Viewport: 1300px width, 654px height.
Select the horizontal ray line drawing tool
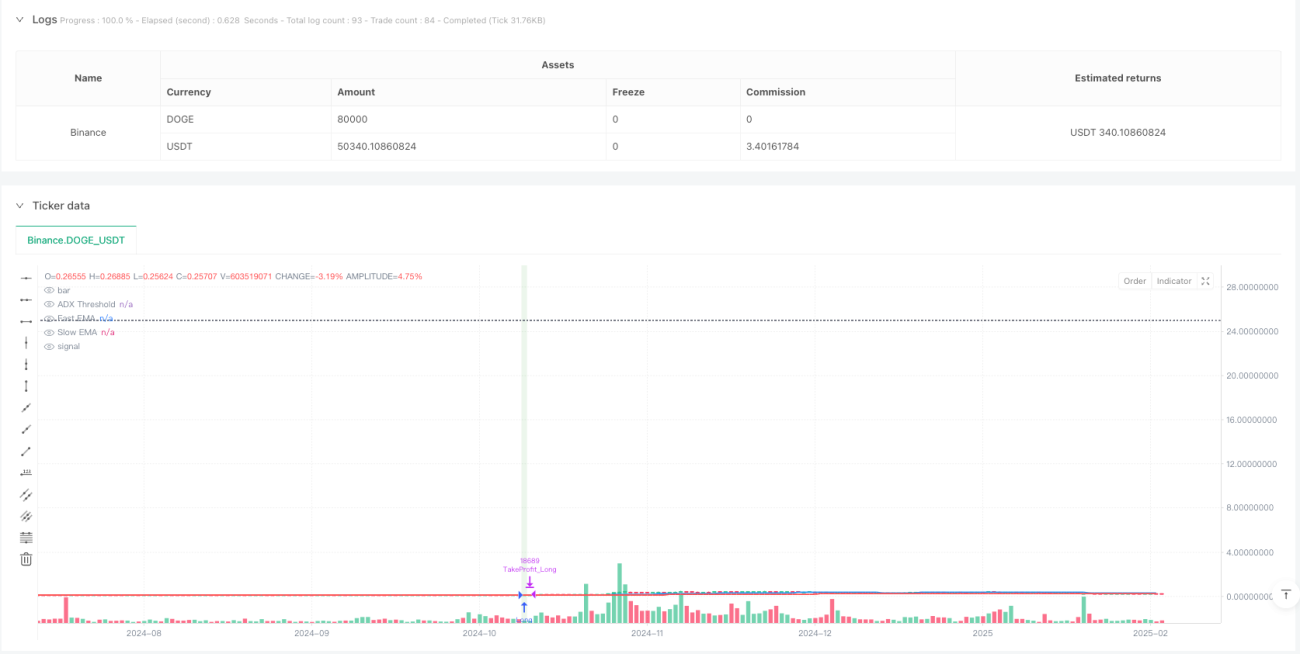click(x=26, y=299)
